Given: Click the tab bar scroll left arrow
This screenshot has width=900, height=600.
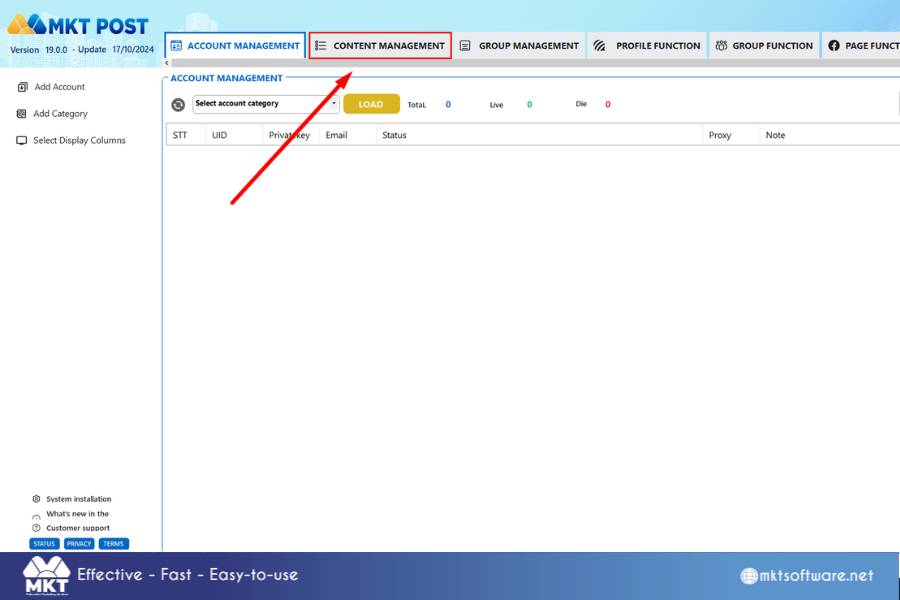Looking at the screenshot, I should point(167,63).
